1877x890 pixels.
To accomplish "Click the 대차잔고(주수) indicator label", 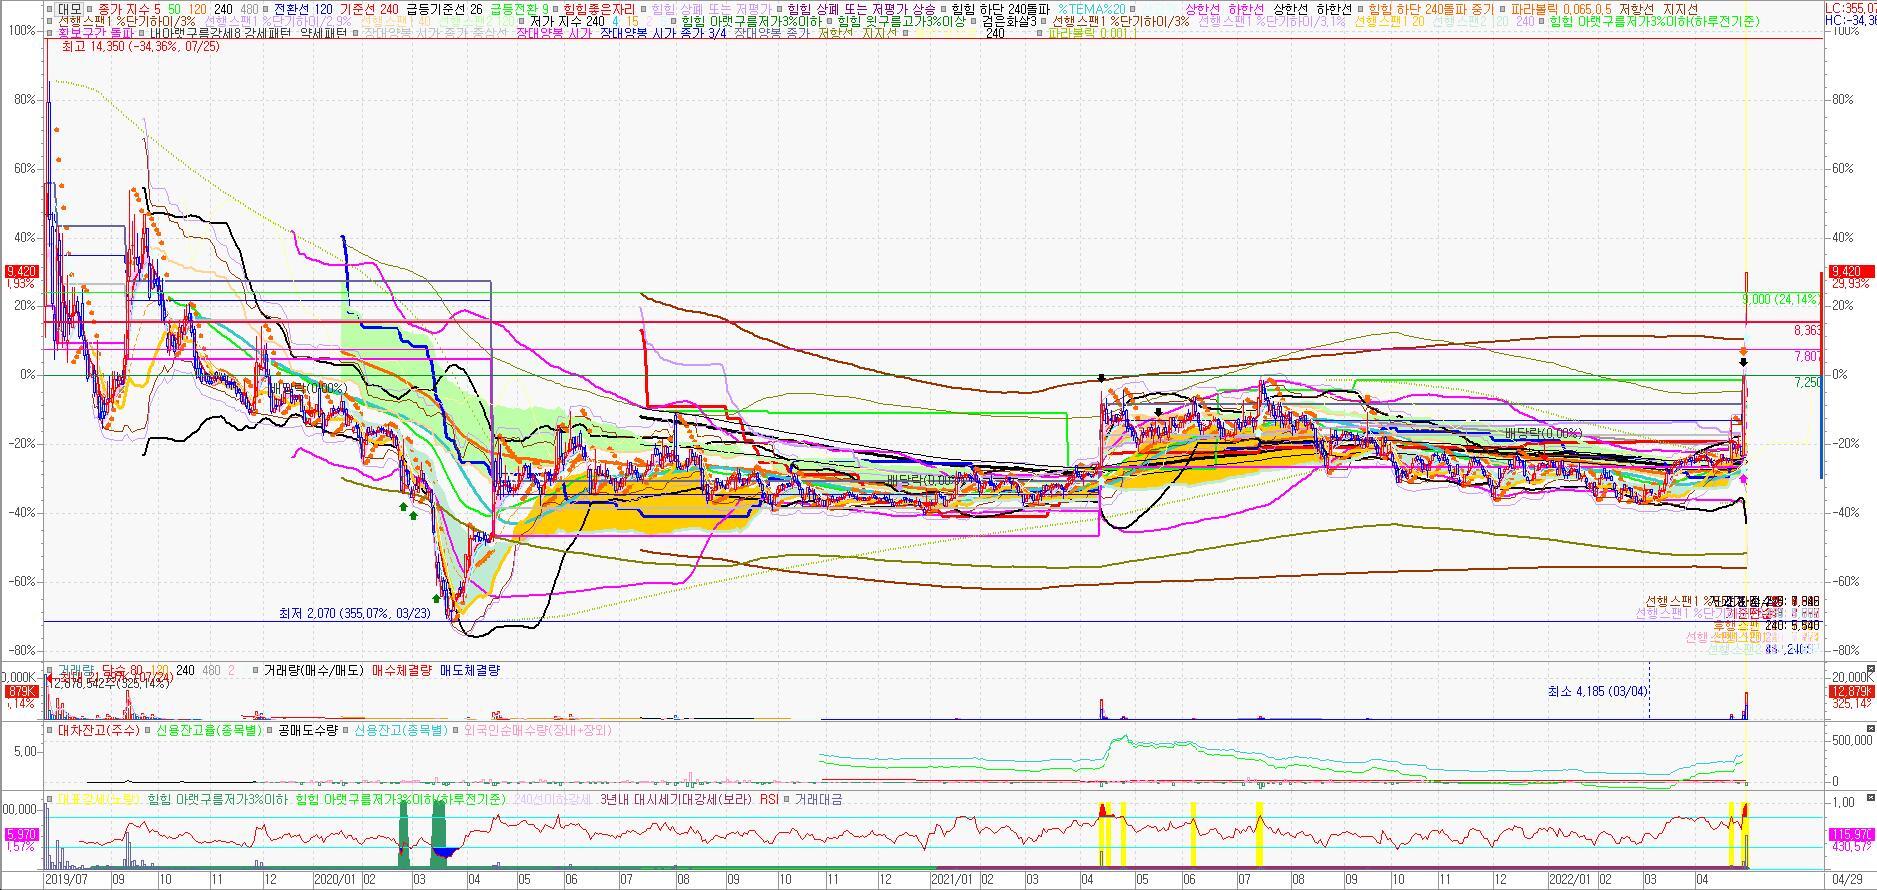I will tap(98, 731).
